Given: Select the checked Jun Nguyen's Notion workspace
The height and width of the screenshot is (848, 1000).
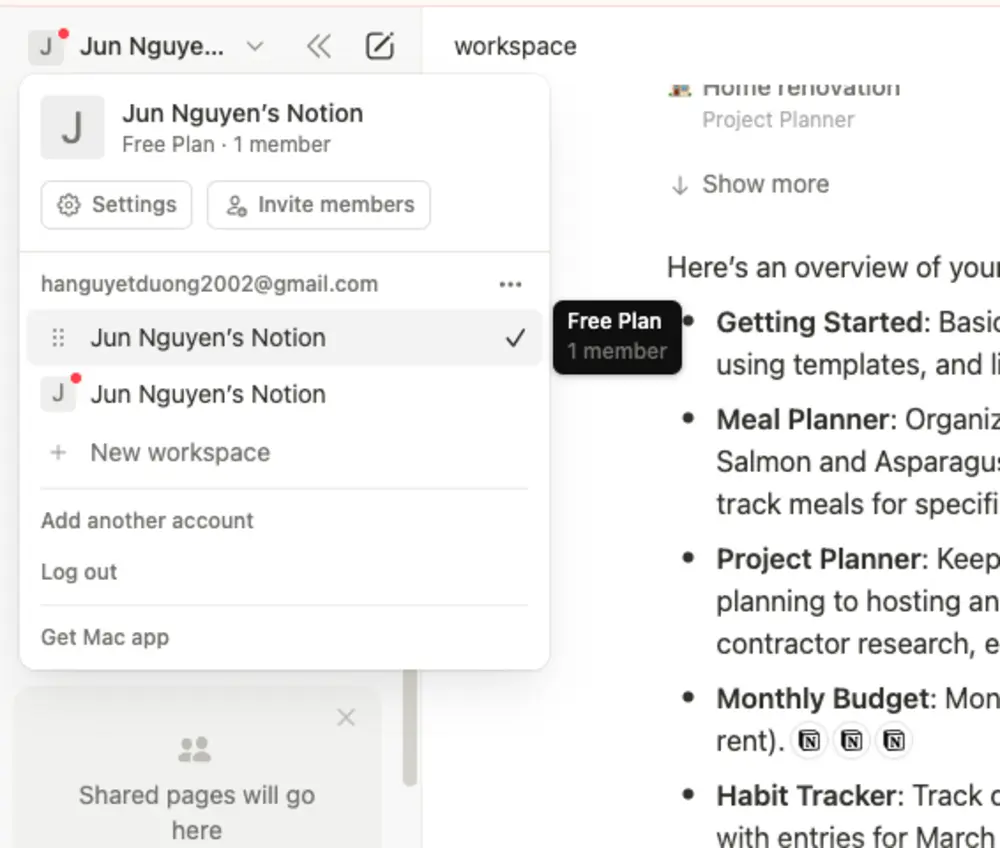Looking at the screenshot, I should click(284, 337).
